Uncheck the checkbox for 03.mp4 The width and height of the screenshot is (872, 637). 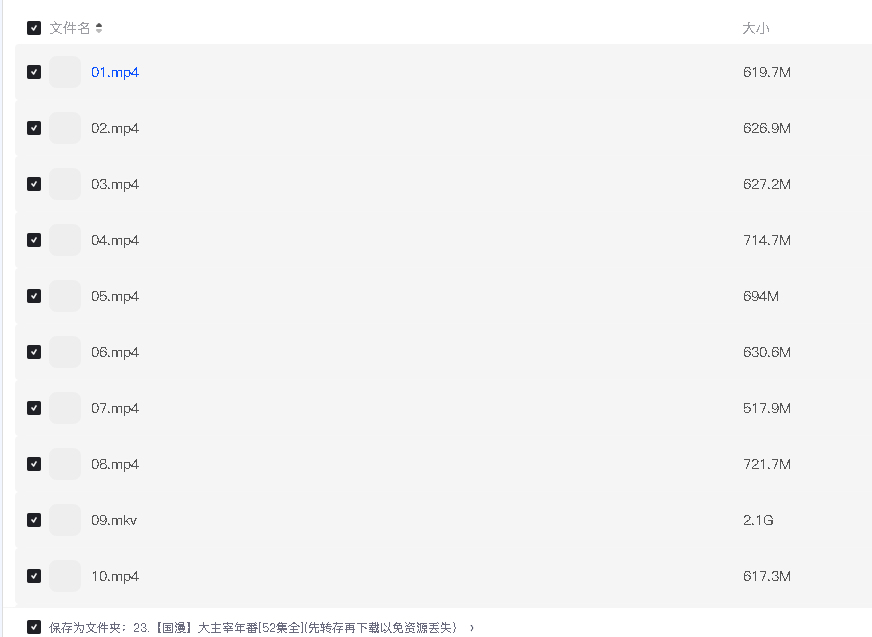(34, 184)
